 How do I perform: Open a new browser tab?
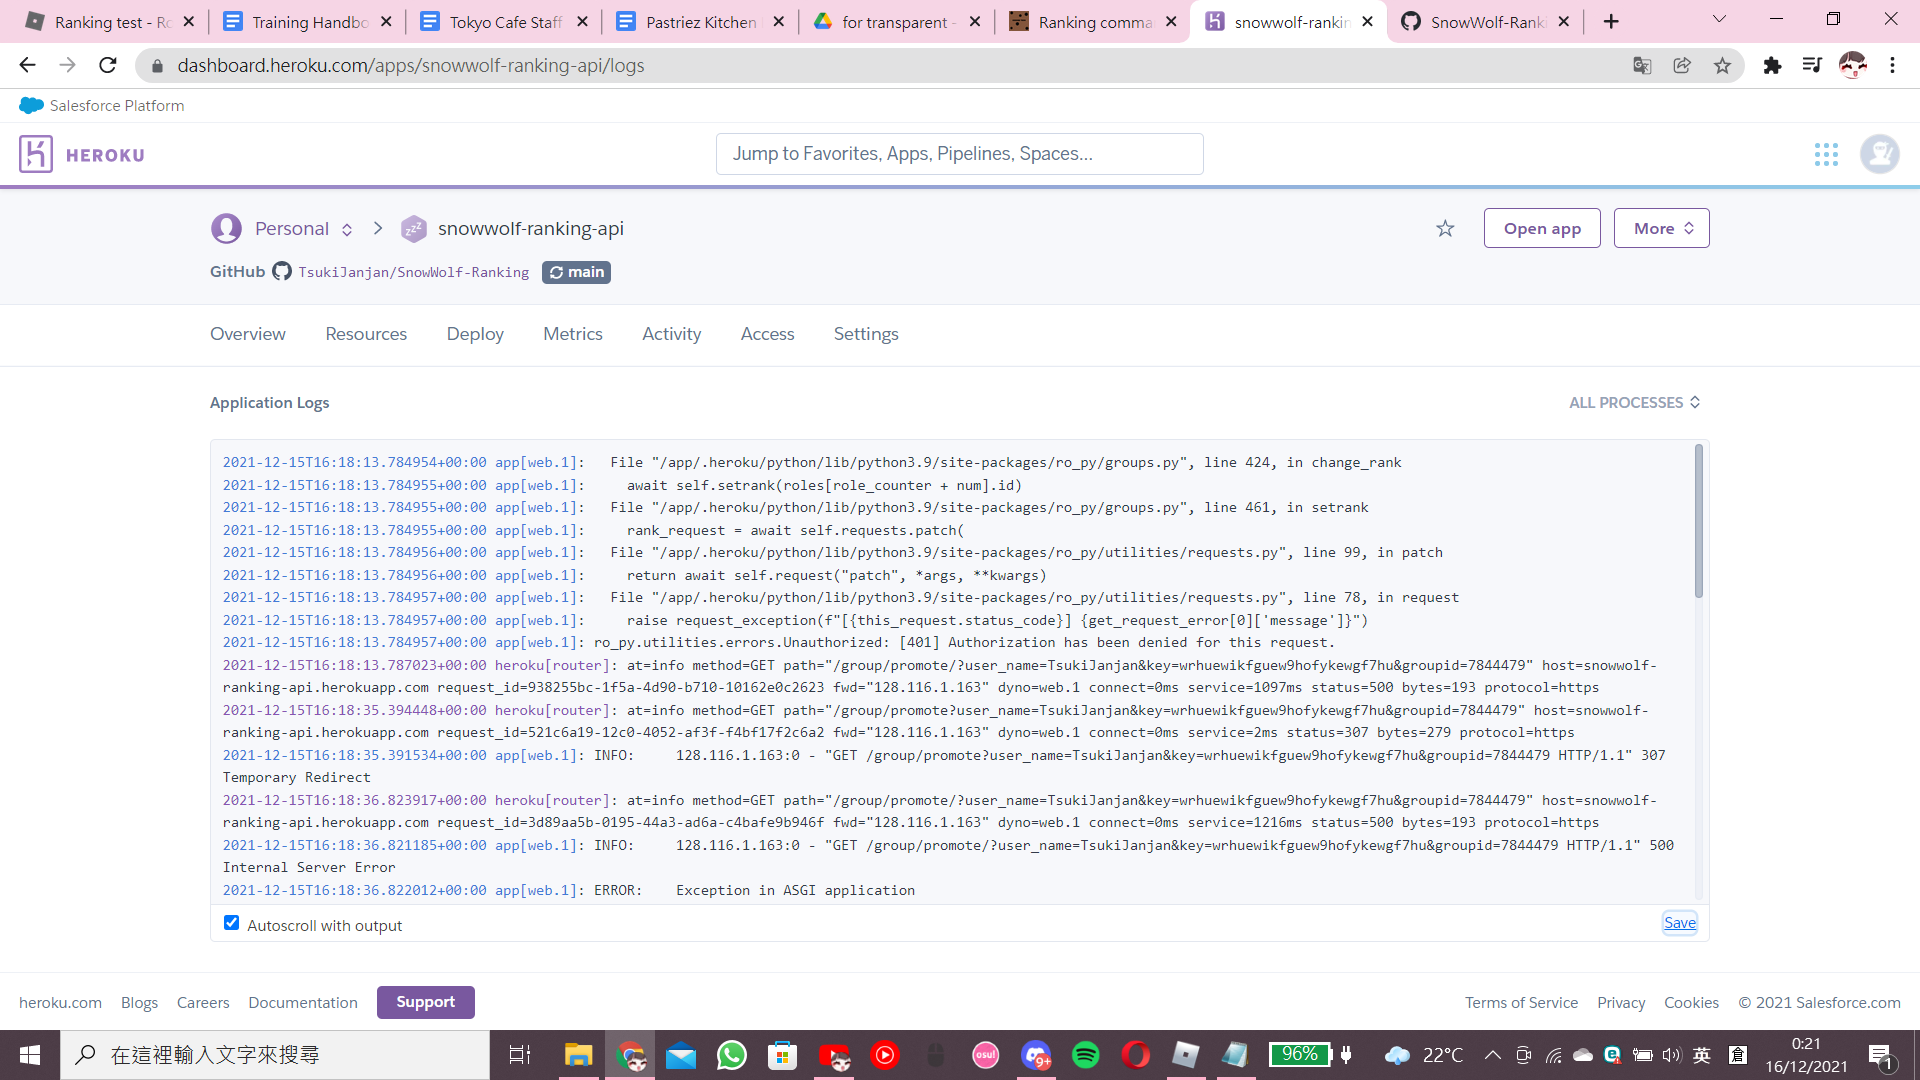point(1611,21)
